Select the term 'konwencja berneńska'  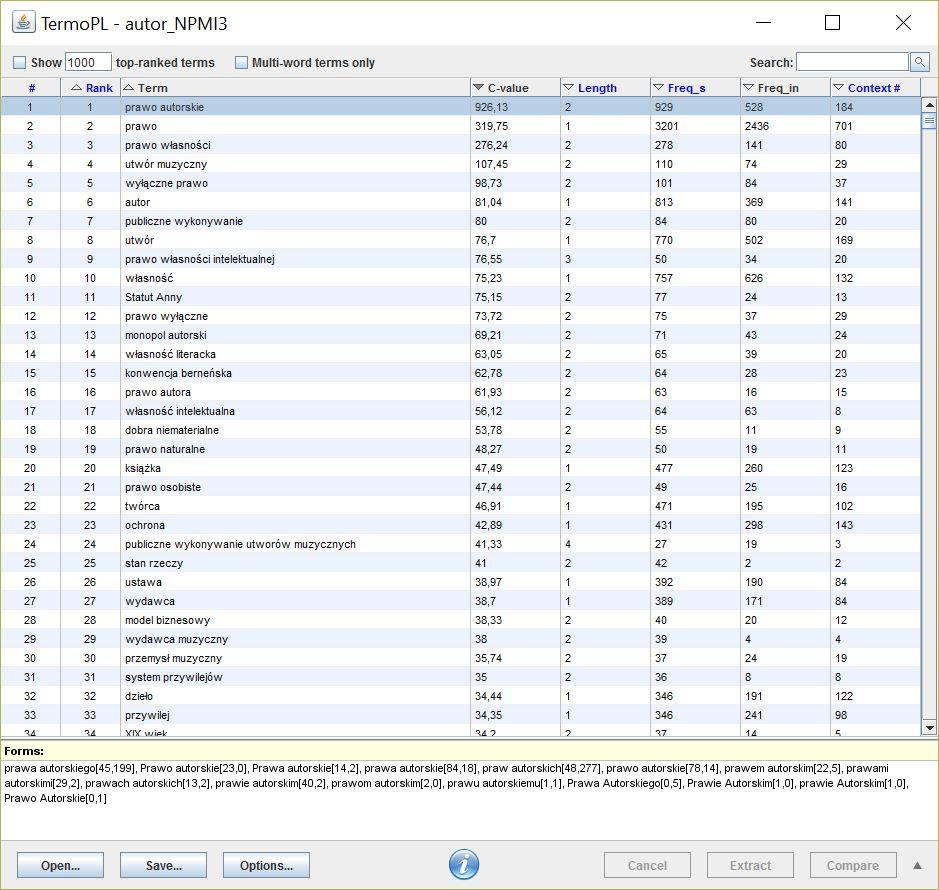[178, 373]
